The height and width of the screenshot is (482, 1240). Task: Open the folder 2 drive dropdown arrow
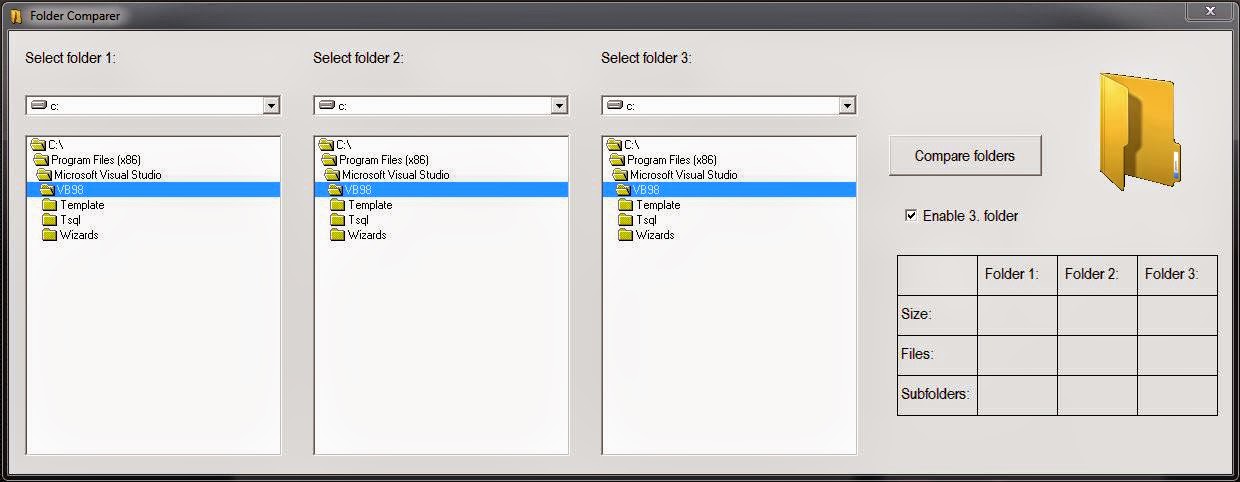point(559,105)
